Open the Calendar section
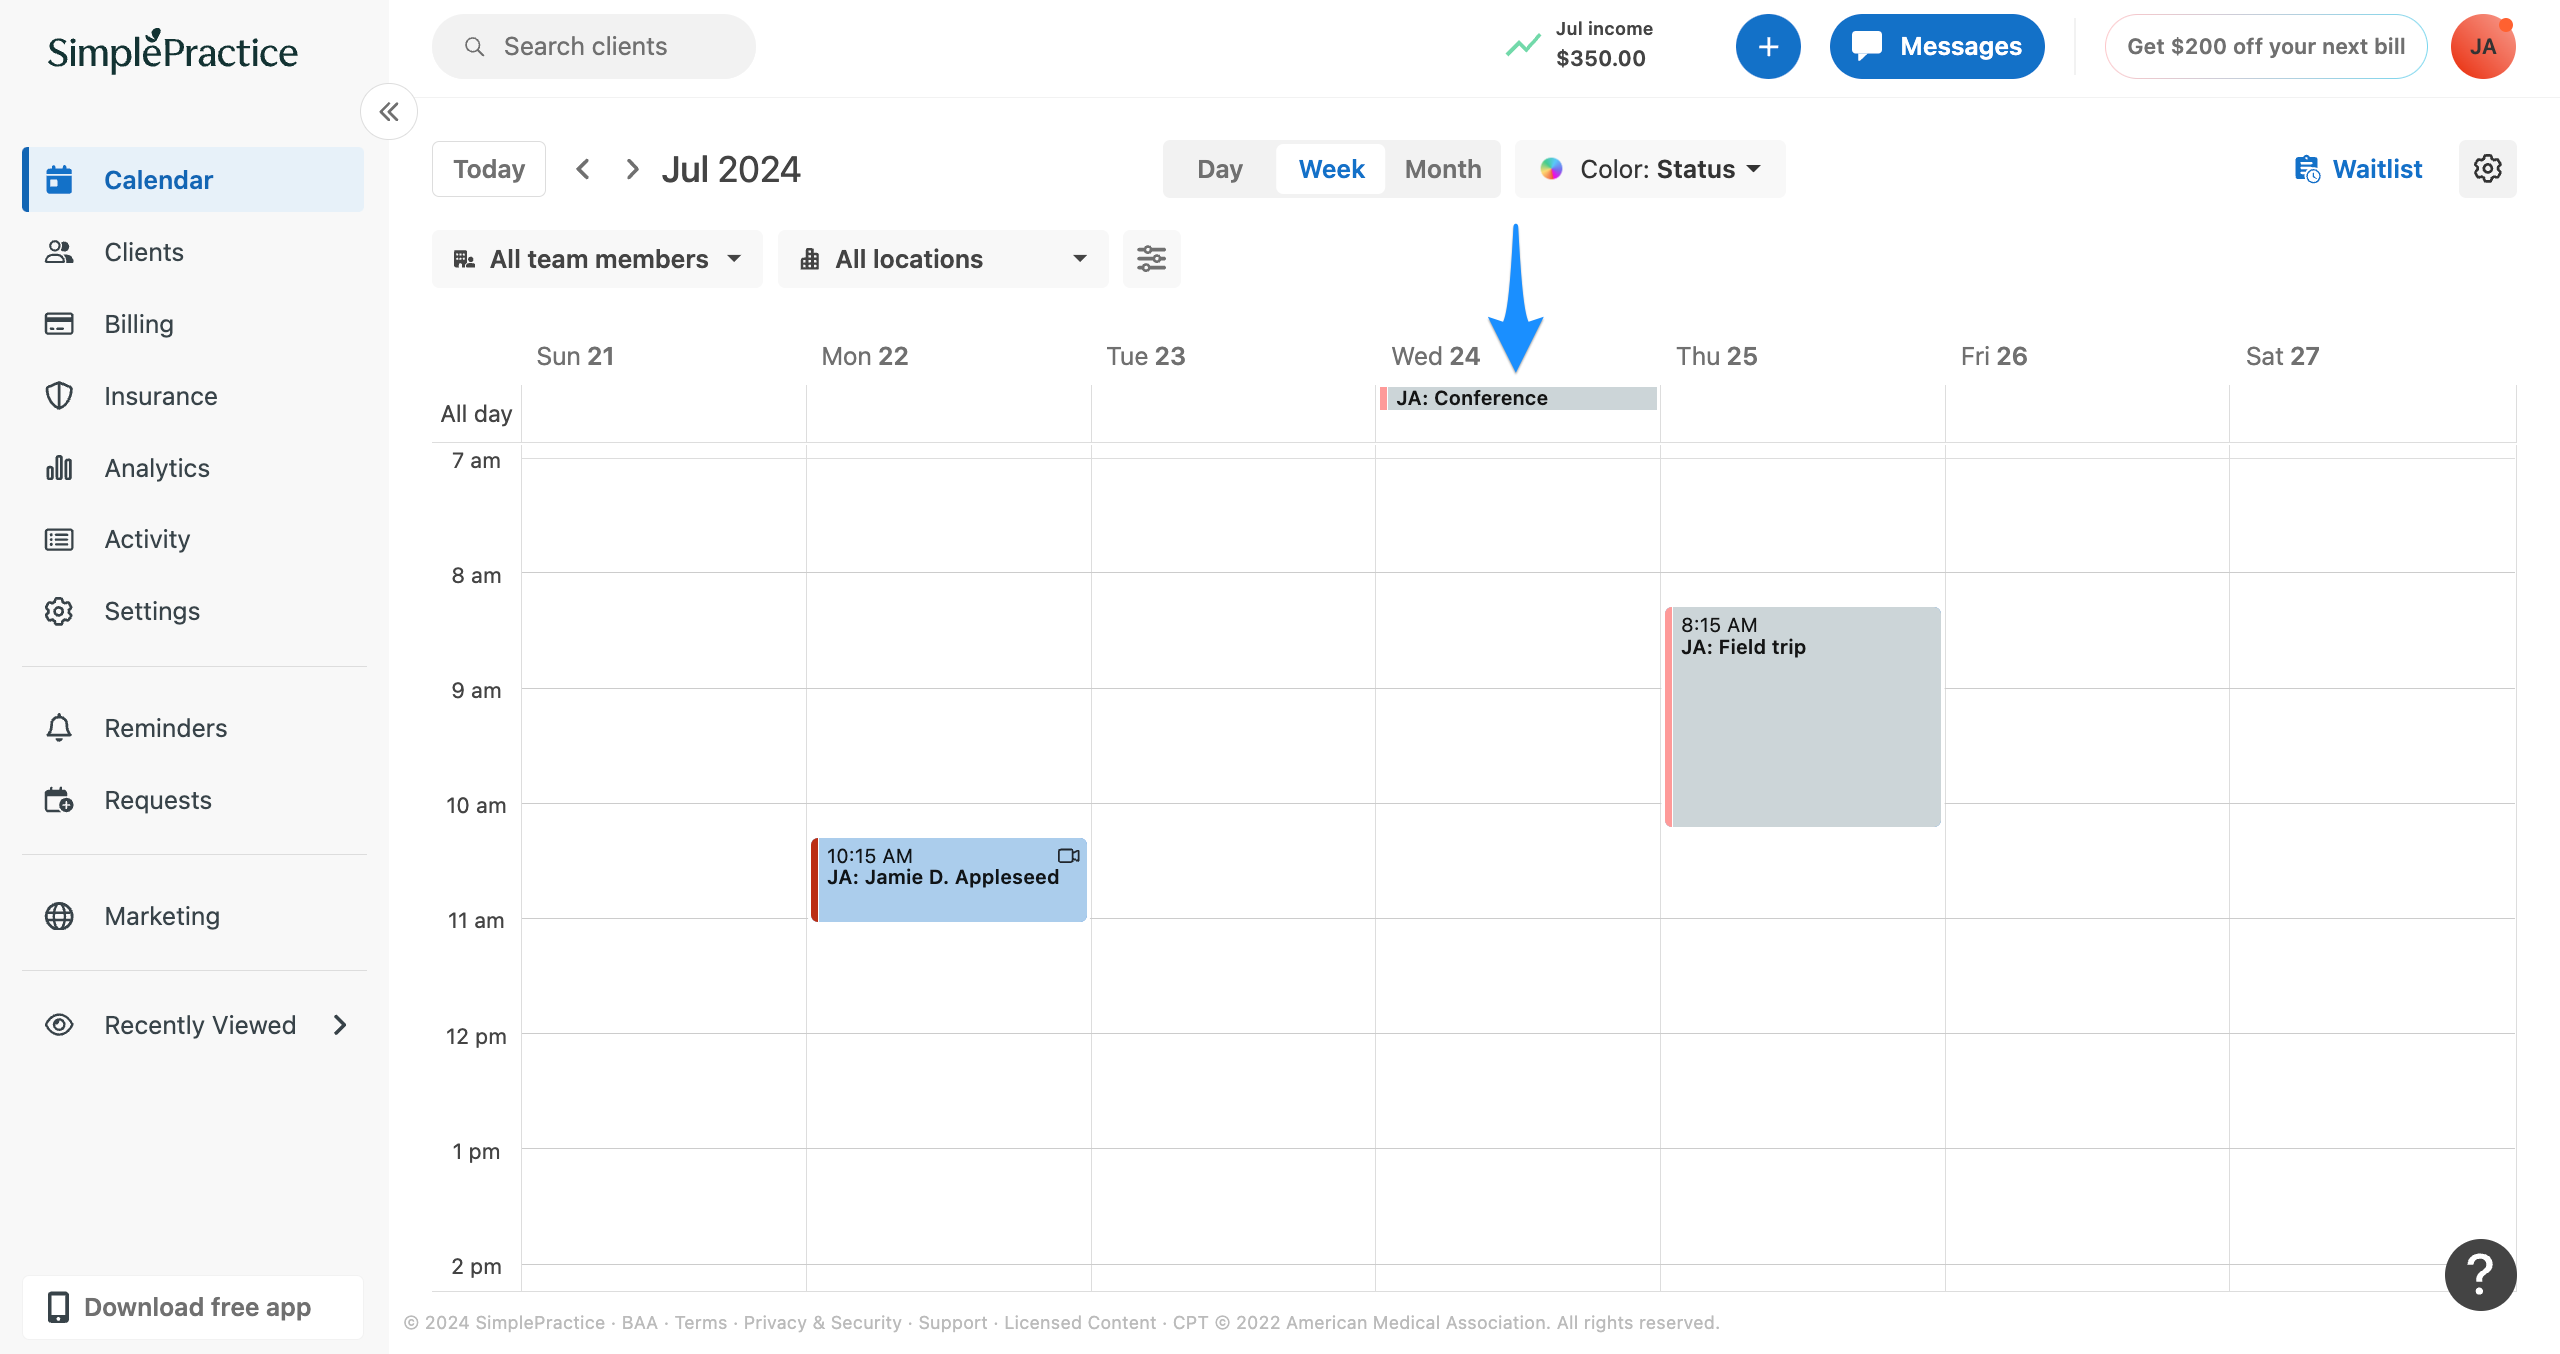 pos(194,180)
